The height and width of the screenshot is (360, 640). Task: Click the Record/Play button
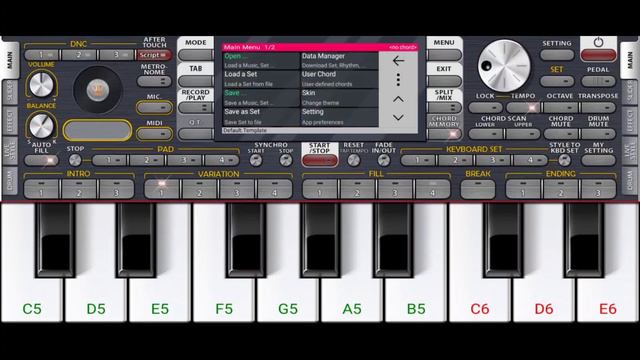click(x=196, y=108)
